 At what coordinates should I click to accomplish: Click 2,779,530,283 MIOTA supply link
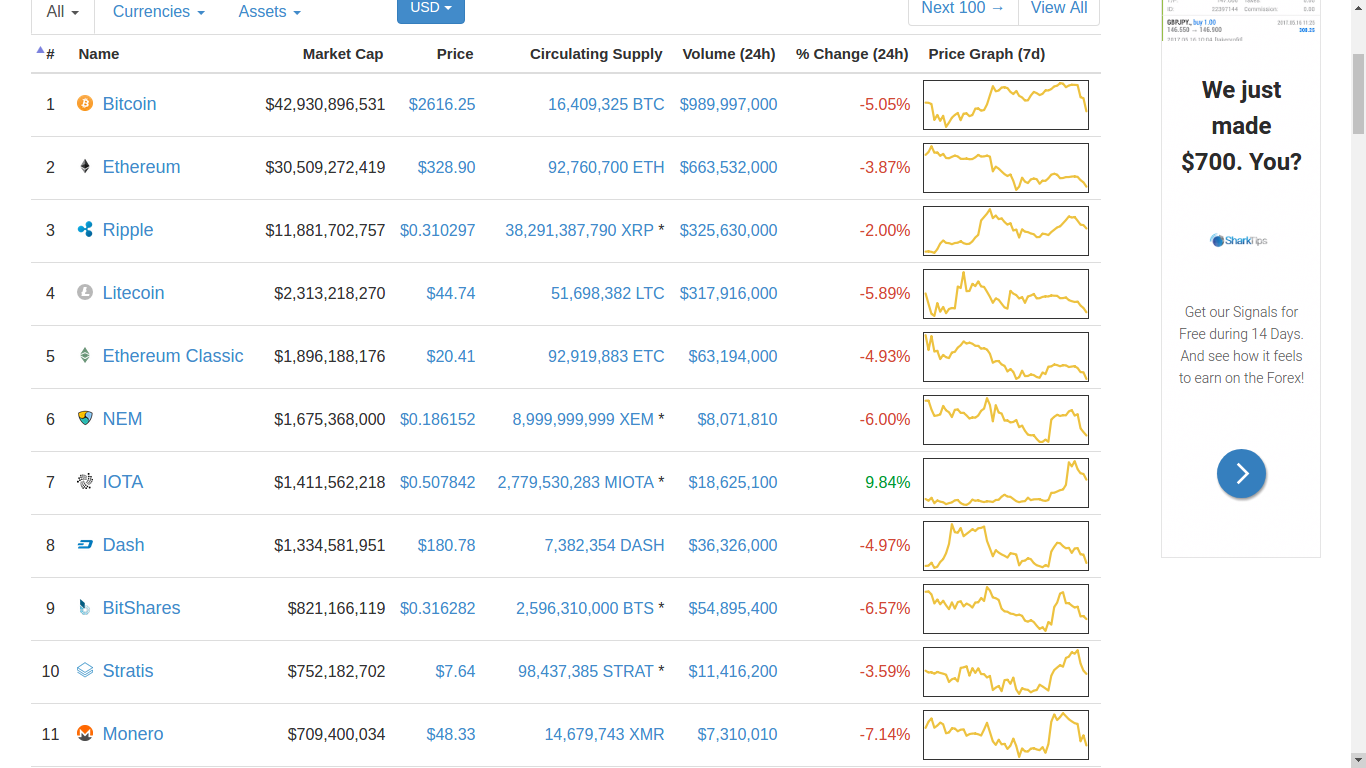[576, 482]
